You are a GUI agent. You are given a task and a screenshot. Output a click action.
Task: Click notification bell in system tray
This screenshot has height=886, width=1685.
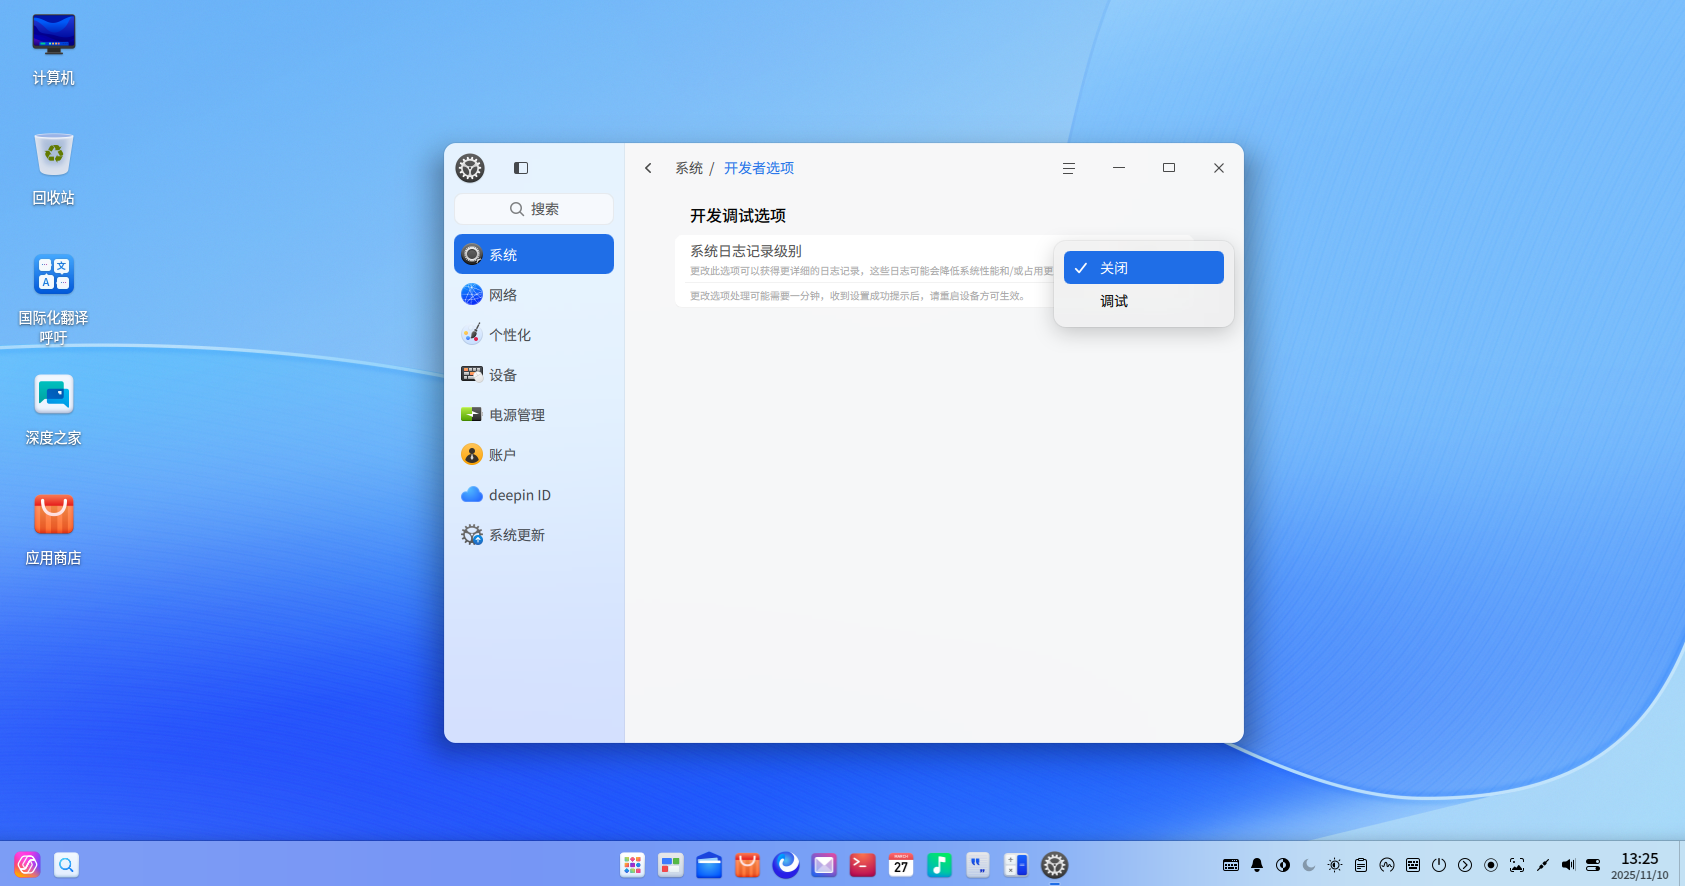(1257, 865)
